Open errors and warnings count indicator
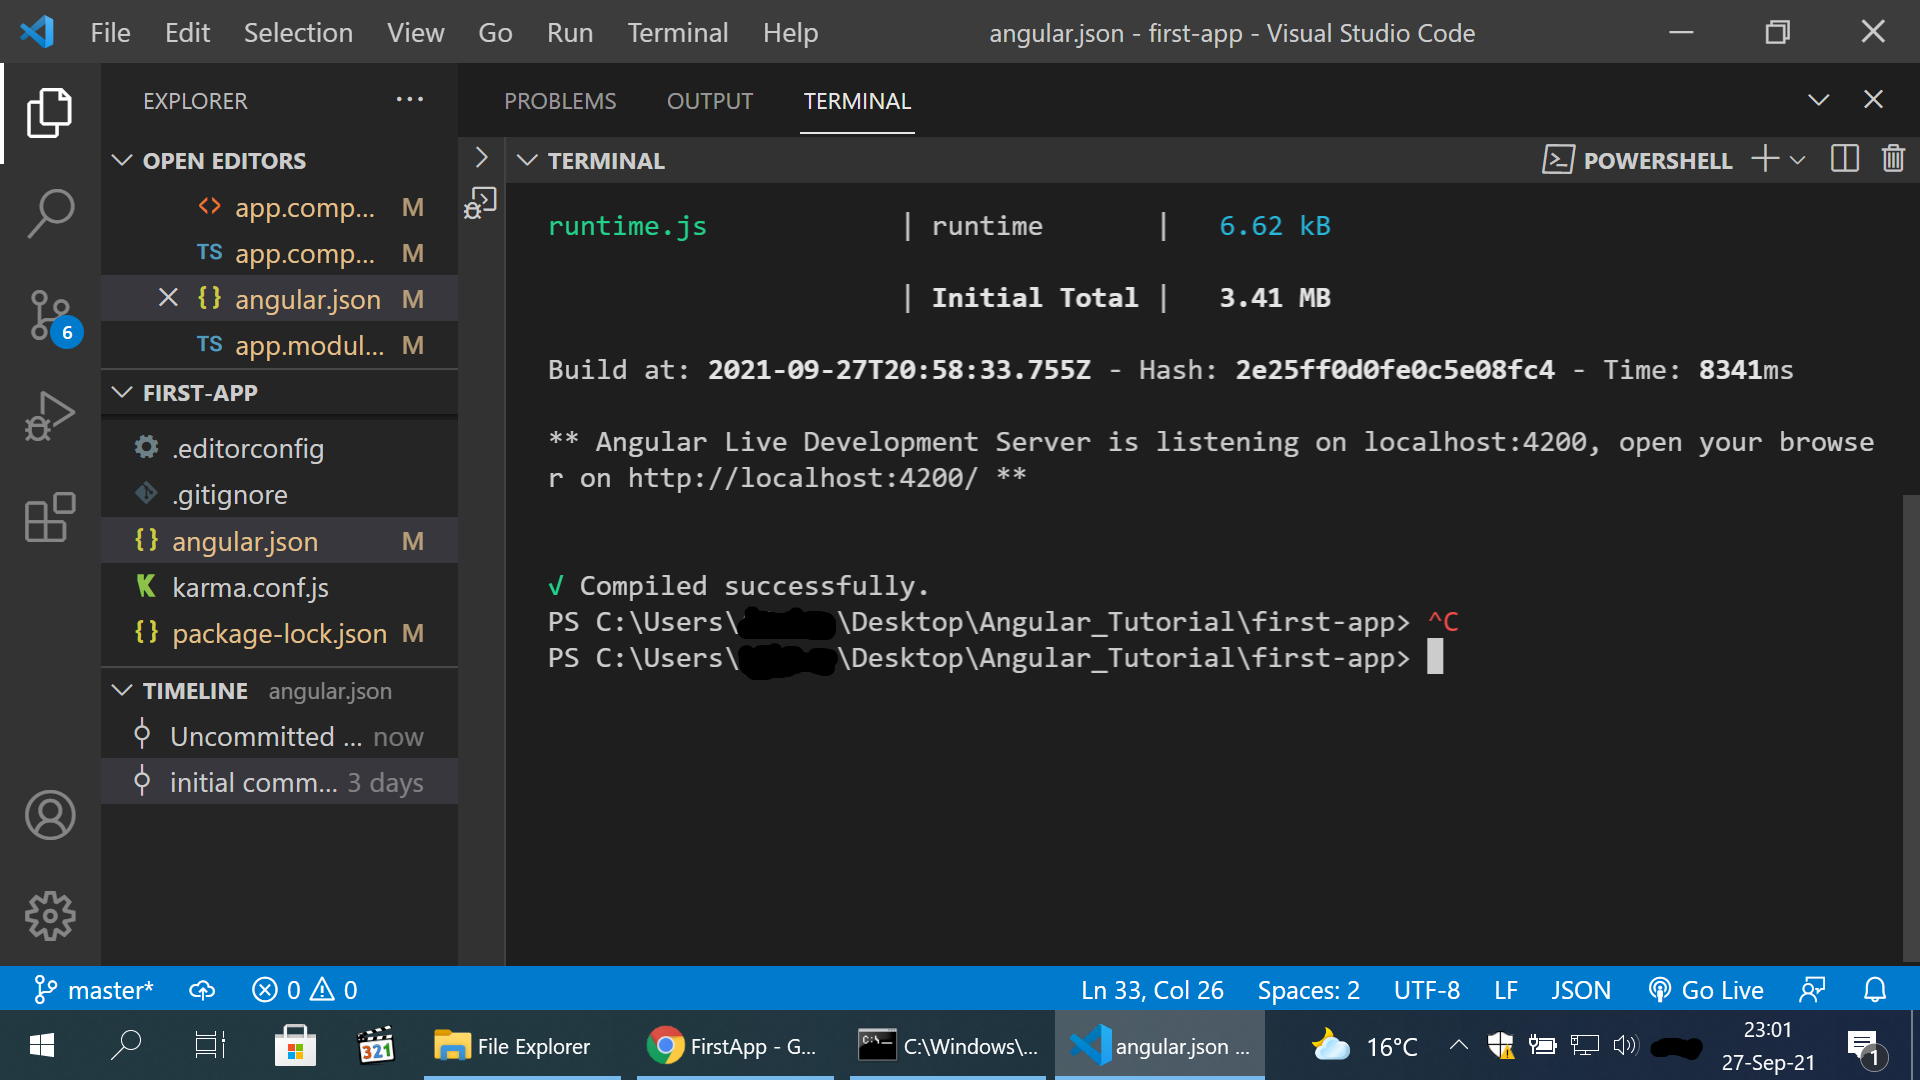1920x1080 pixels. [304, 990]
